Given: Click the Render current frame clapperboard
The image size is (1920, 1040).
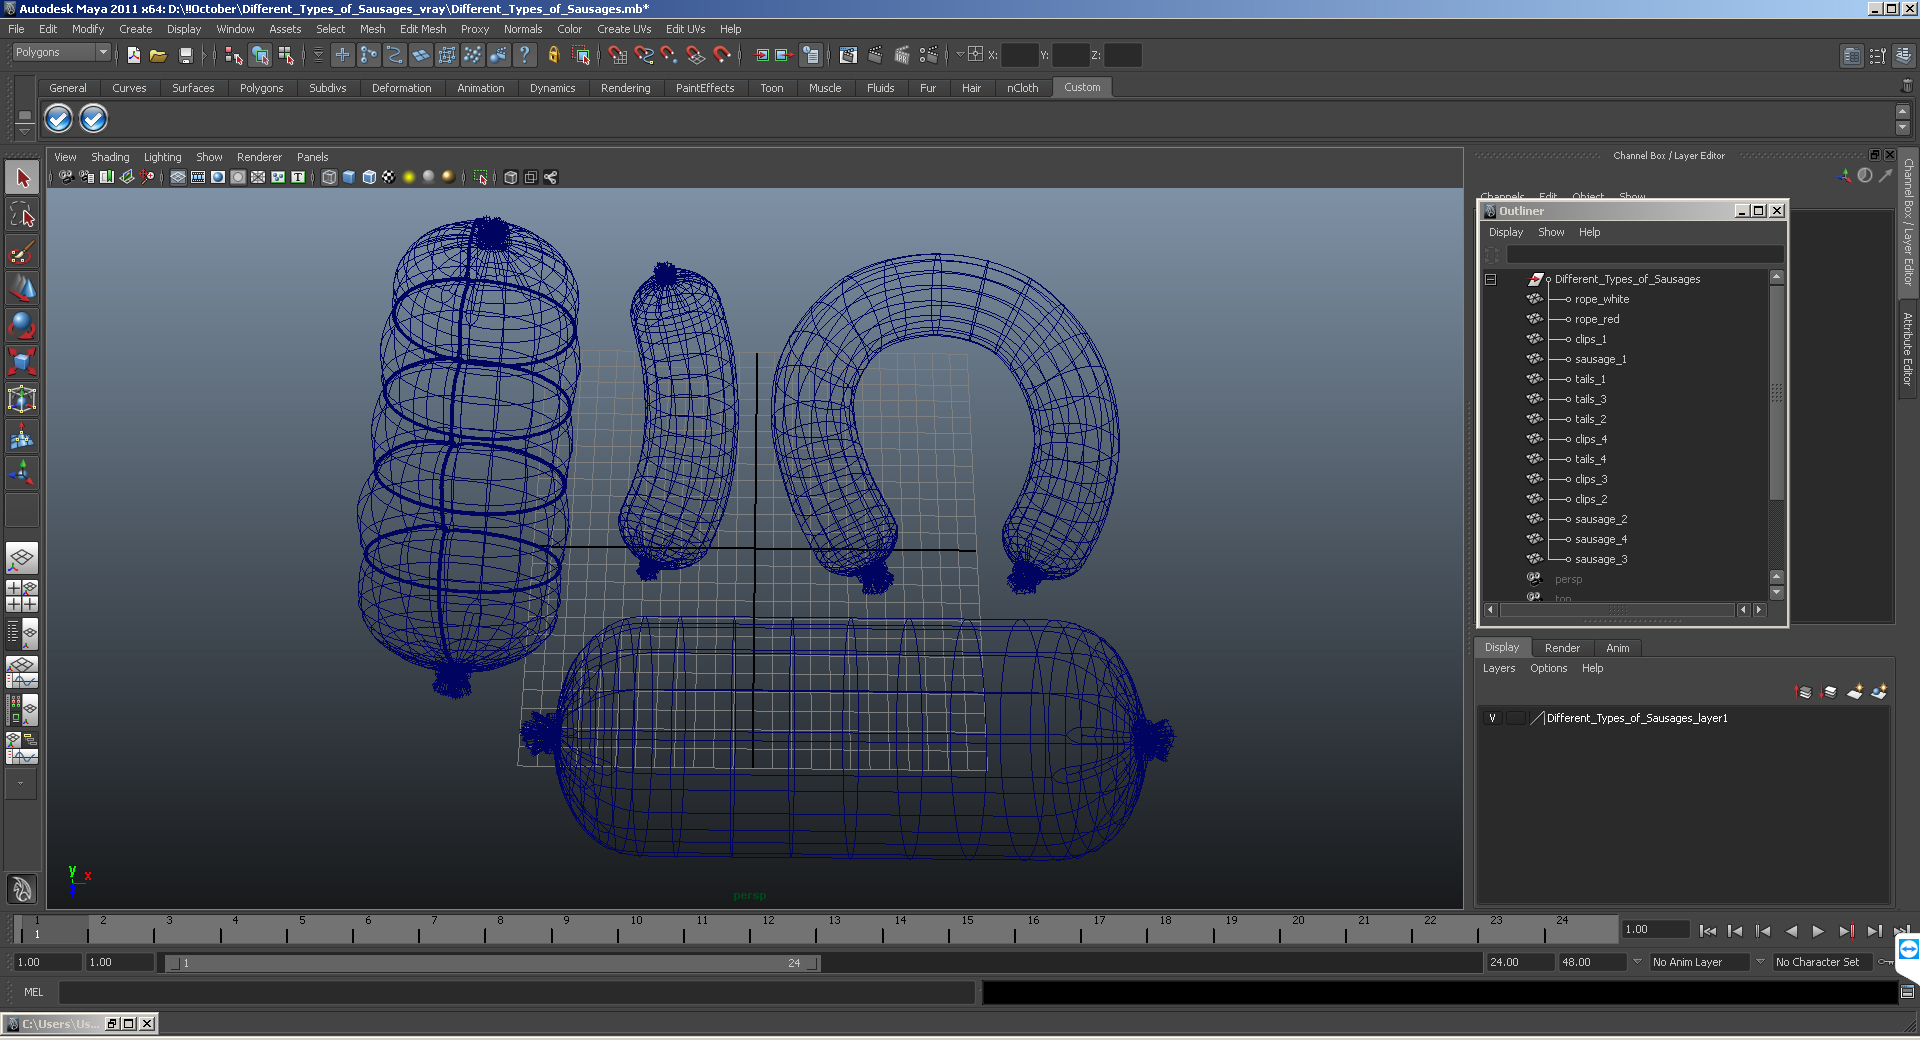Looking at the screenshot, I should [x=875, y=55].
